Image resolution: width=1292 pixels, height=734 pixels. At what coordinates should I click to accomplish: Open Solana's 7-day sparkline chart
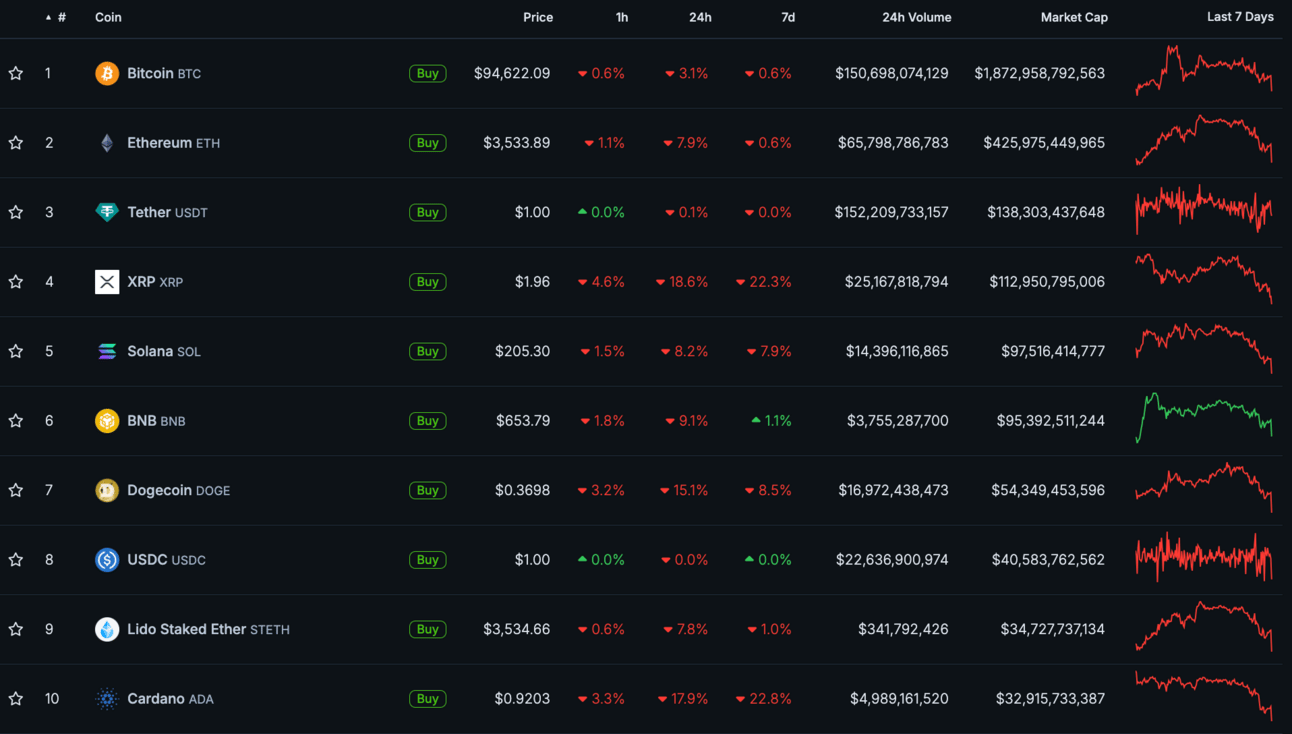(x=1204, y=348)
